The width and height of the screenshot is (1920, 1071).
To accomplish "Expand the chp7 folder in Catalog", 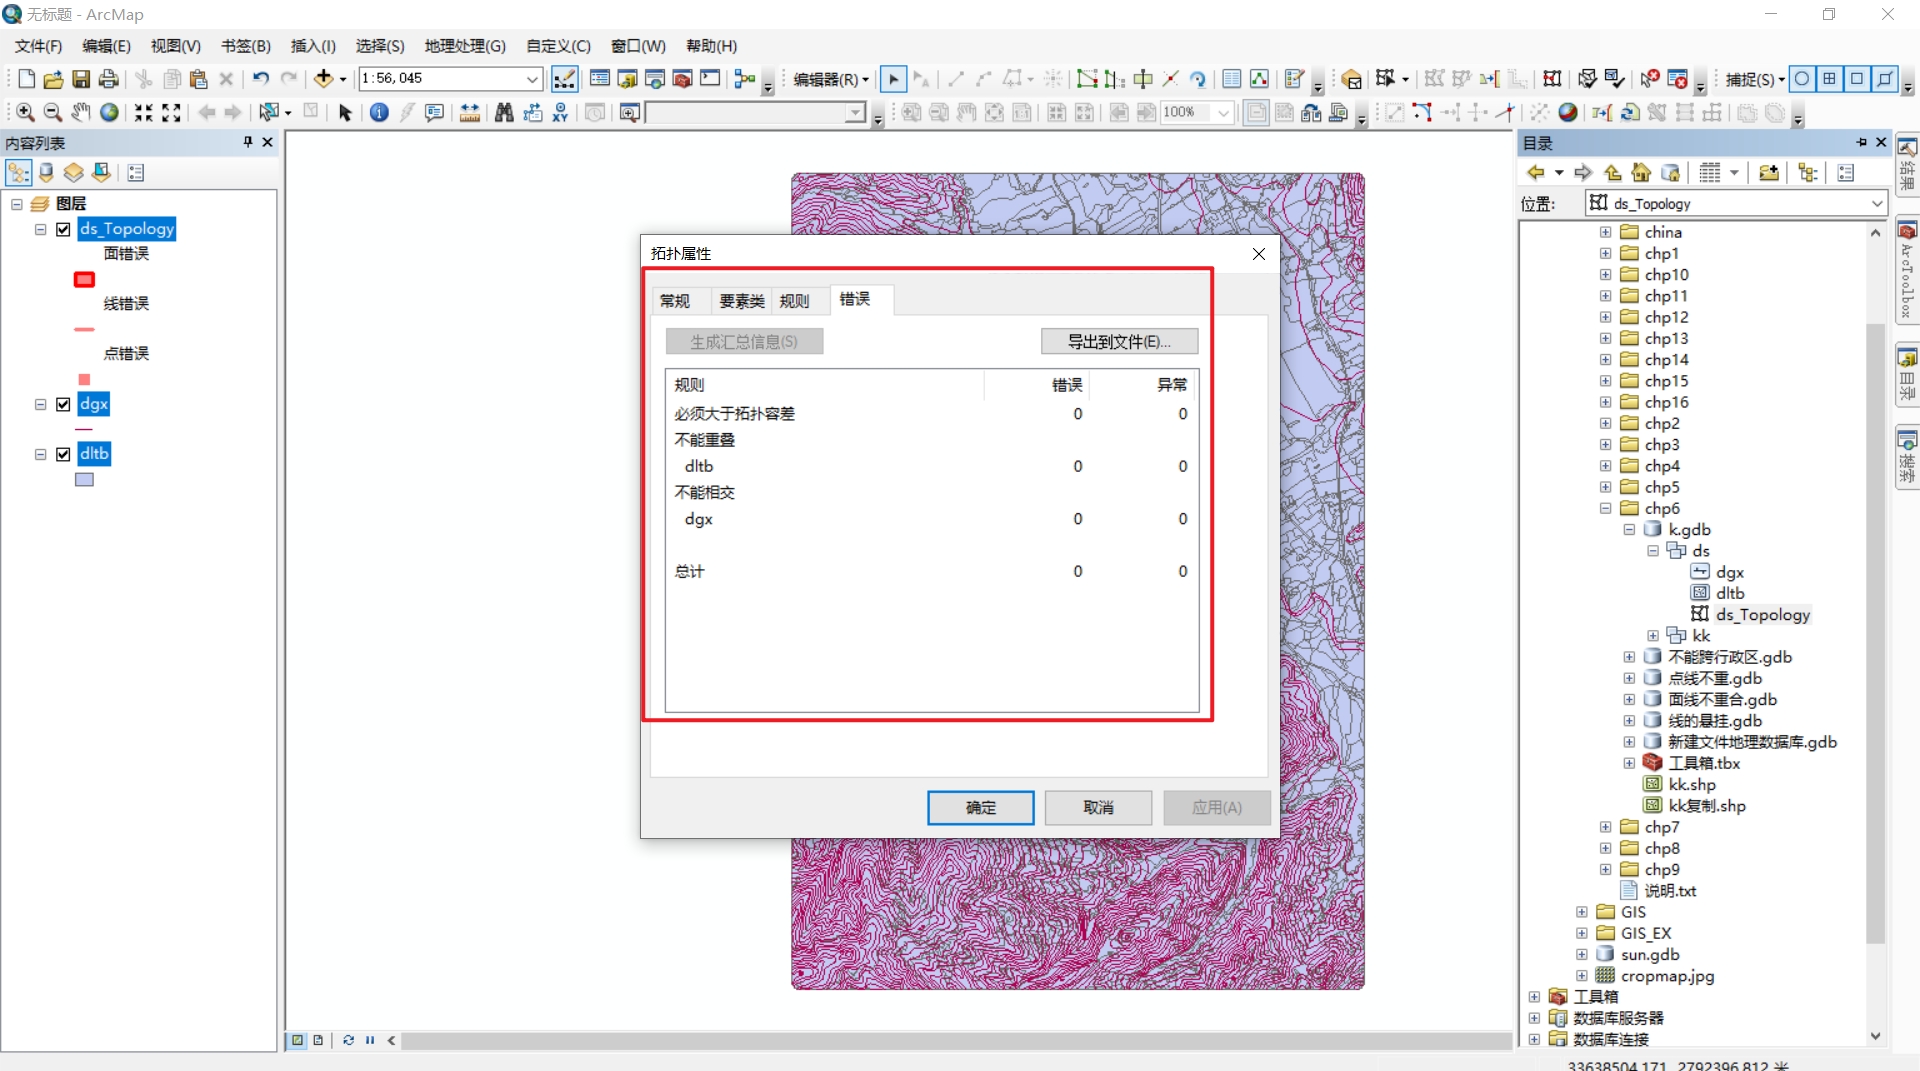I will point(1605,827).
